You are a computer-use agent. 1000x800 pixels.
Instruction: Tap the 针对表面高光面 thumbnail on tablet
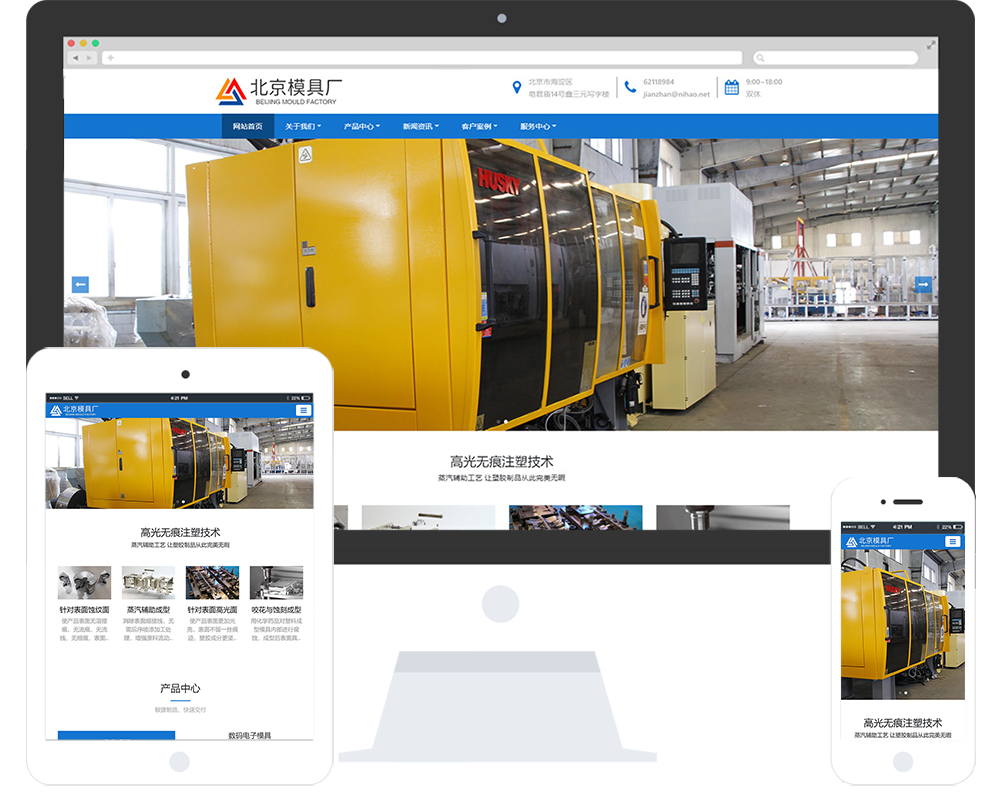pyautogui.click(x=212, y=582)
